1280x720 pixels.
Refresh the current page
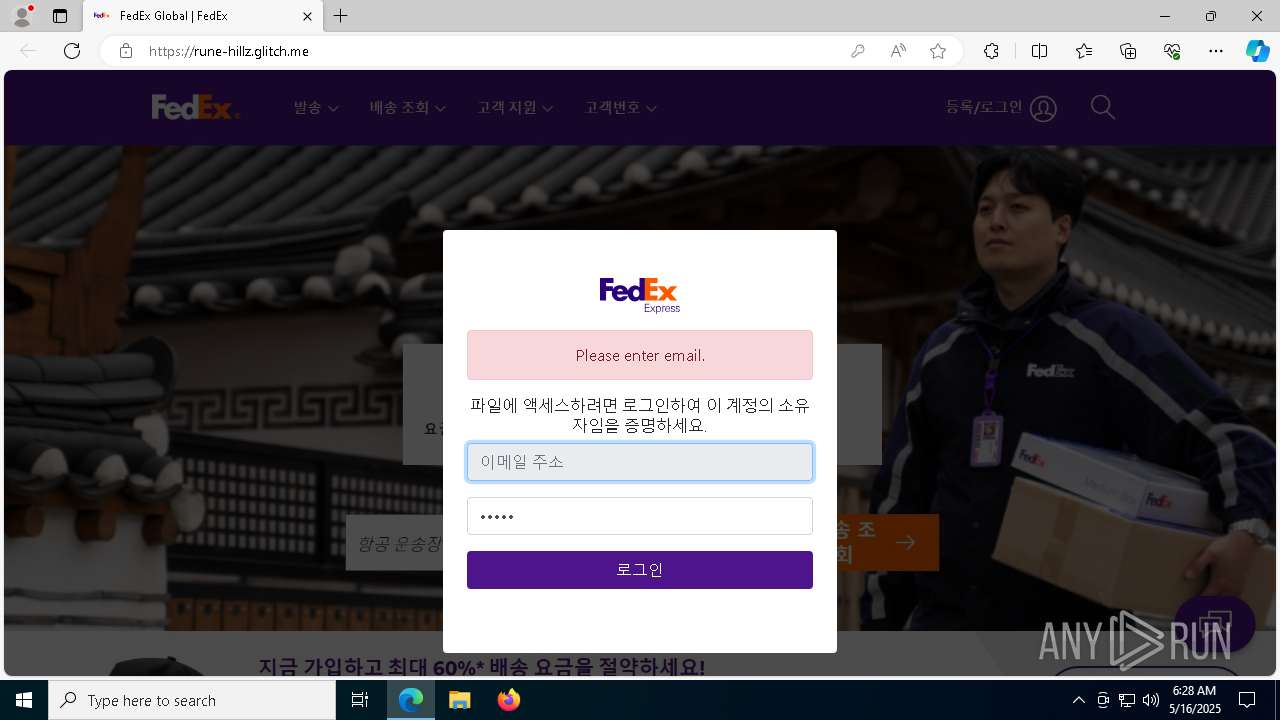click(x=72, y=51)
